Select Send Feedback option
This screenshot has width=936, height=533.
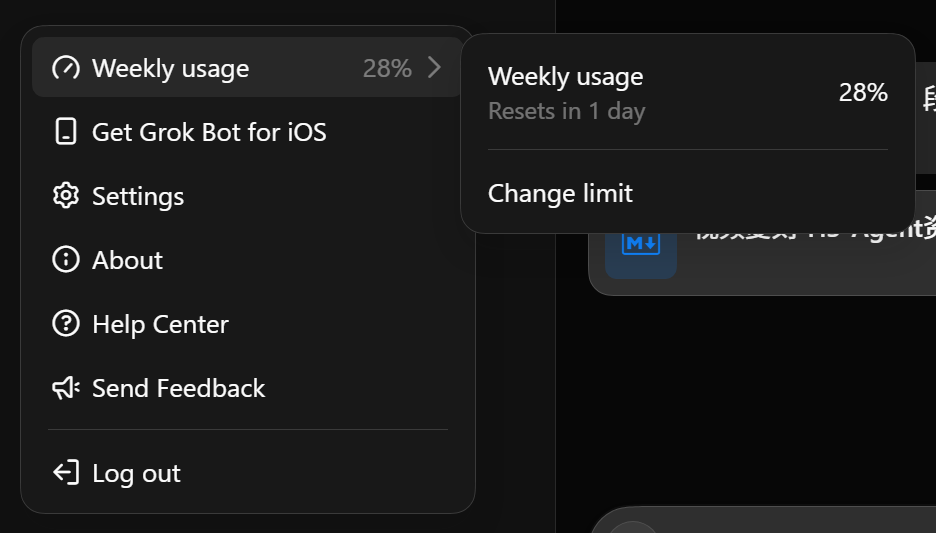click(248, 389)
